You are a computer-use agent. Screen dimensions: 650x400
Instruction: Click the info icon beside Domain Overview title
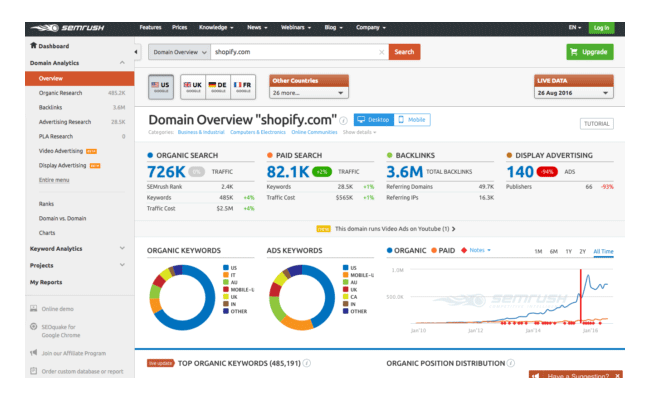pos(343,121)
